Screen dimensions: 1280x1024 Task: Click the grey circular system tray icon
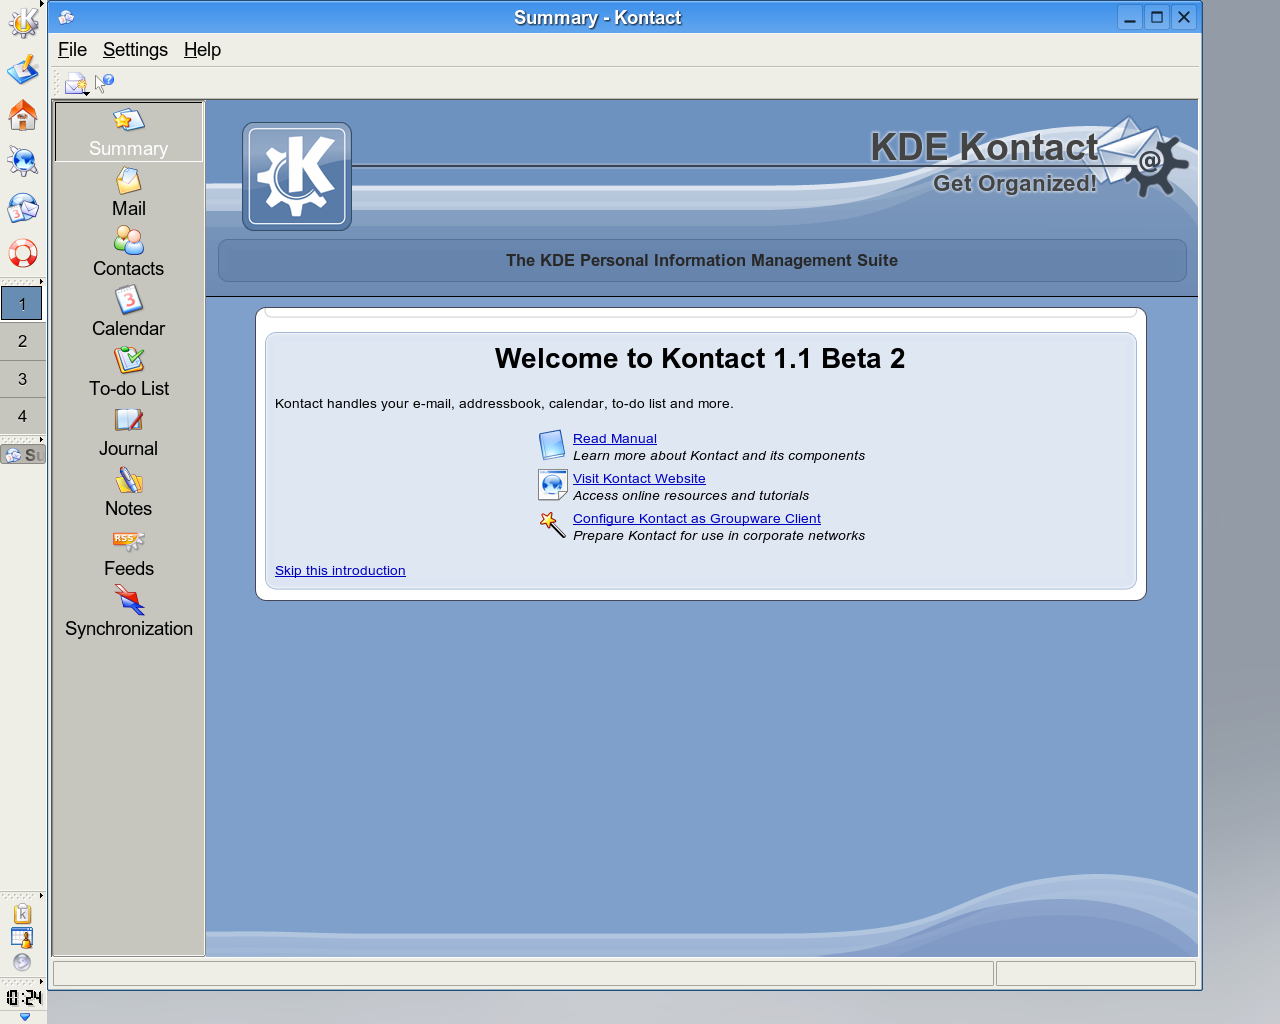coord(22,962)
